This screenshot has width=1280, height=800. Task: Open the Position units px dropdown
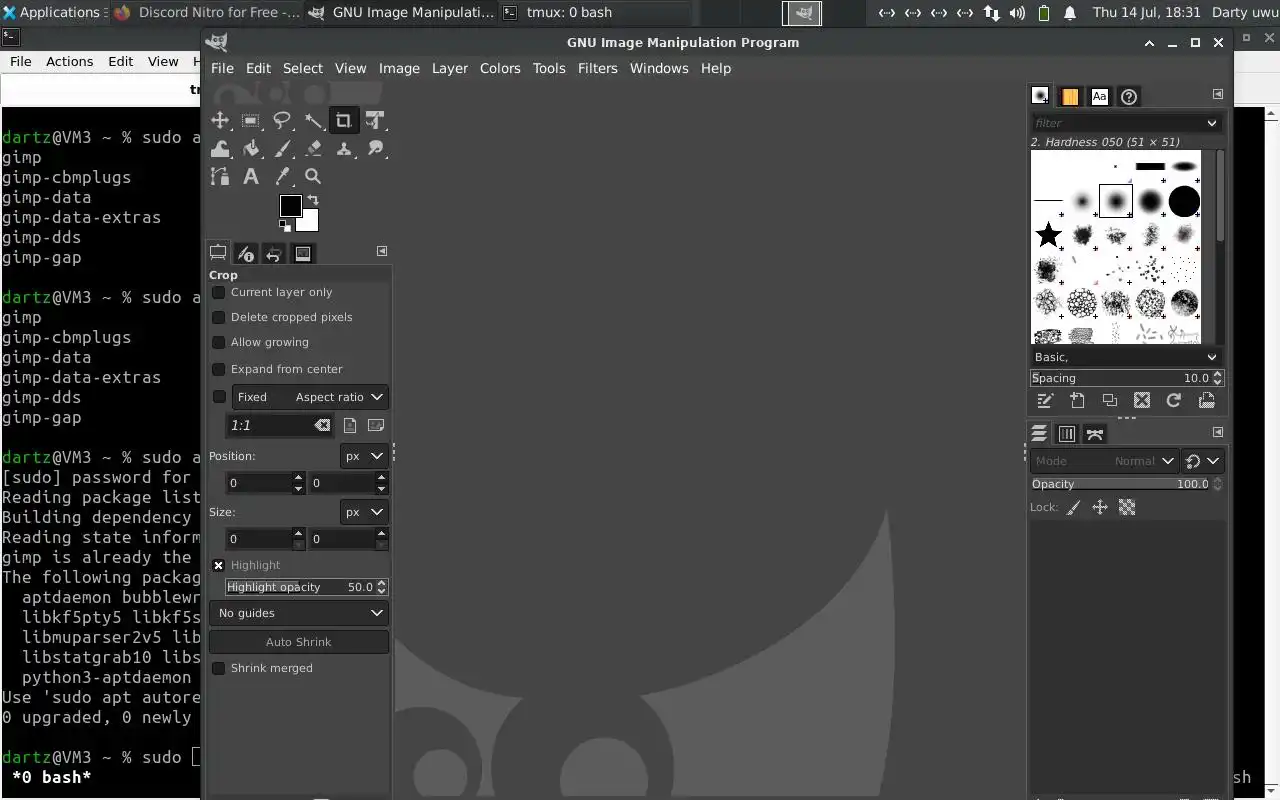(x=364, y=456)
